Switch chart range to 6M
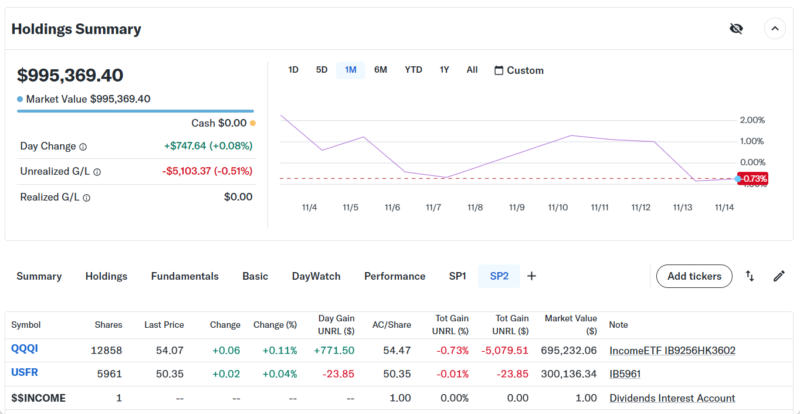This screenshot has width=800, height=414. click(380, 70)
